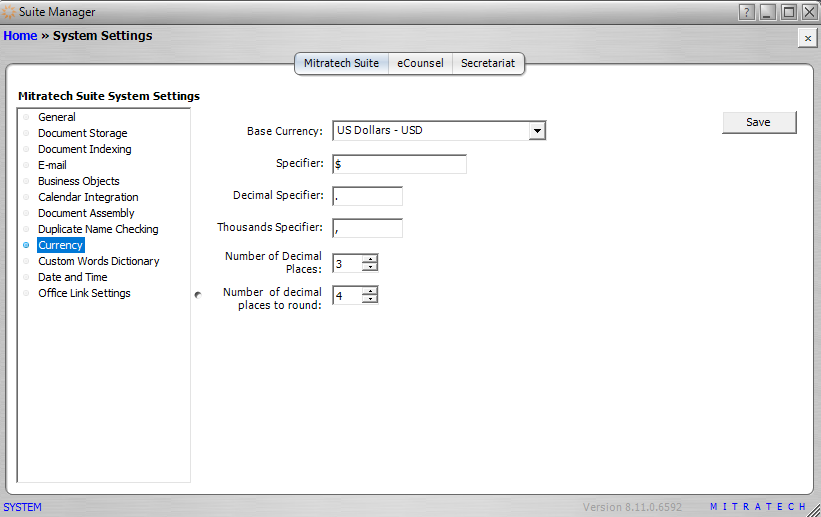This screenshot has height=517, width=821.
Task: Save the currency settings
Action: coord(759,122)
